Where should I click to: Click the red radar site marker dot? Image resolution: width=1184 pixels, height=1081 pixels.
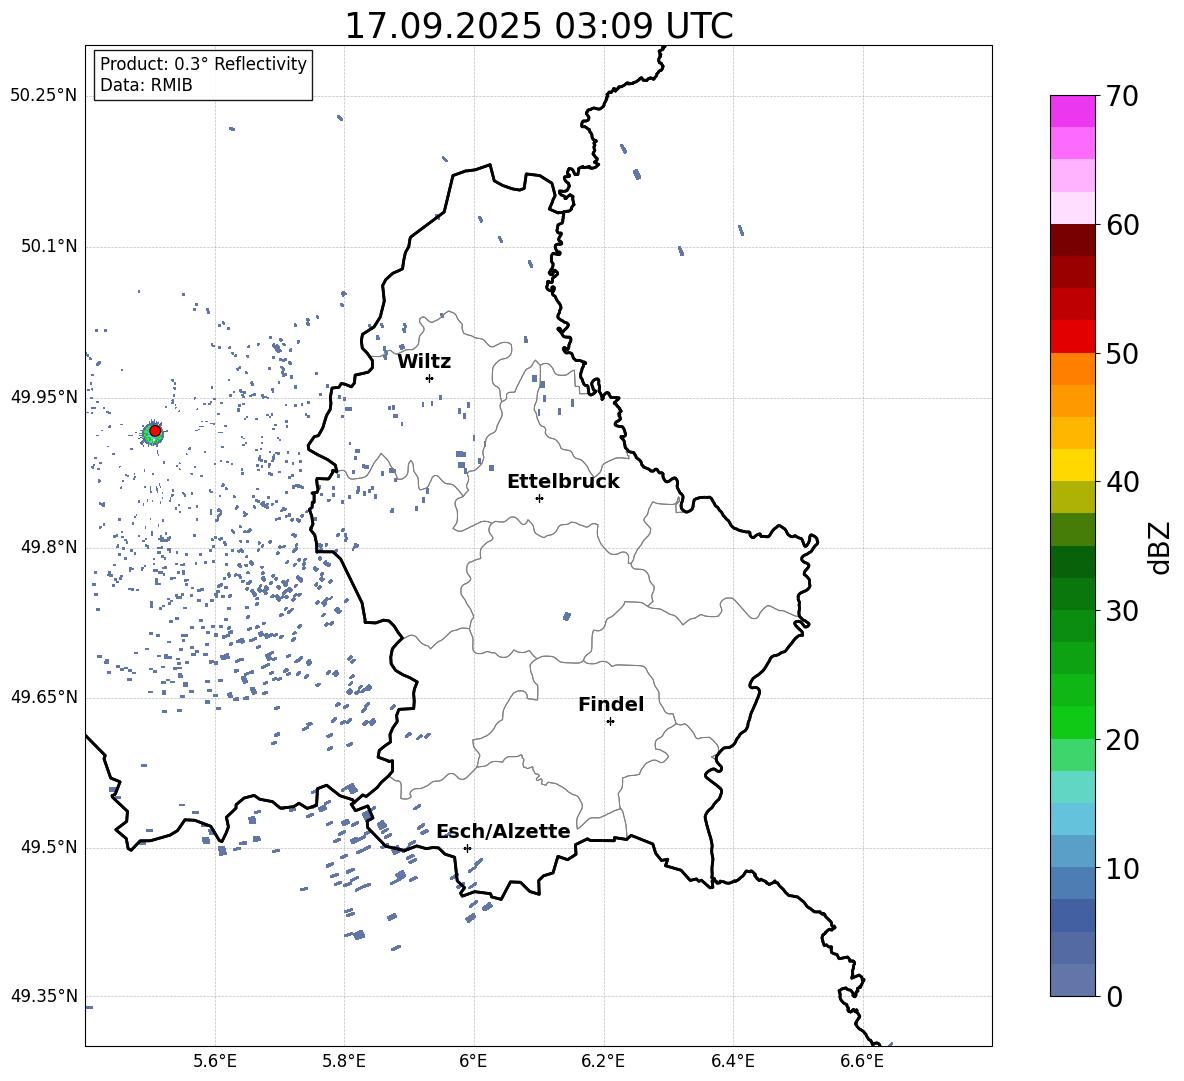[155, 431]
